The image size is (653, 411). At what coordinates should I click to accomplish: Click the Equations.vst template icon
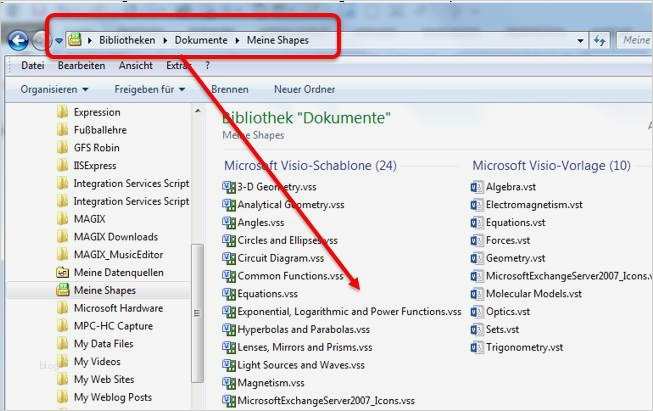[477, 223]
